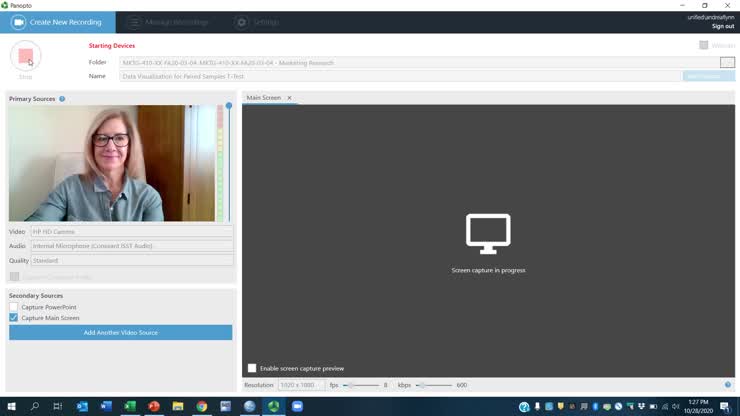Enable the Capture PowerPoint checkbox

click(14, 307)
